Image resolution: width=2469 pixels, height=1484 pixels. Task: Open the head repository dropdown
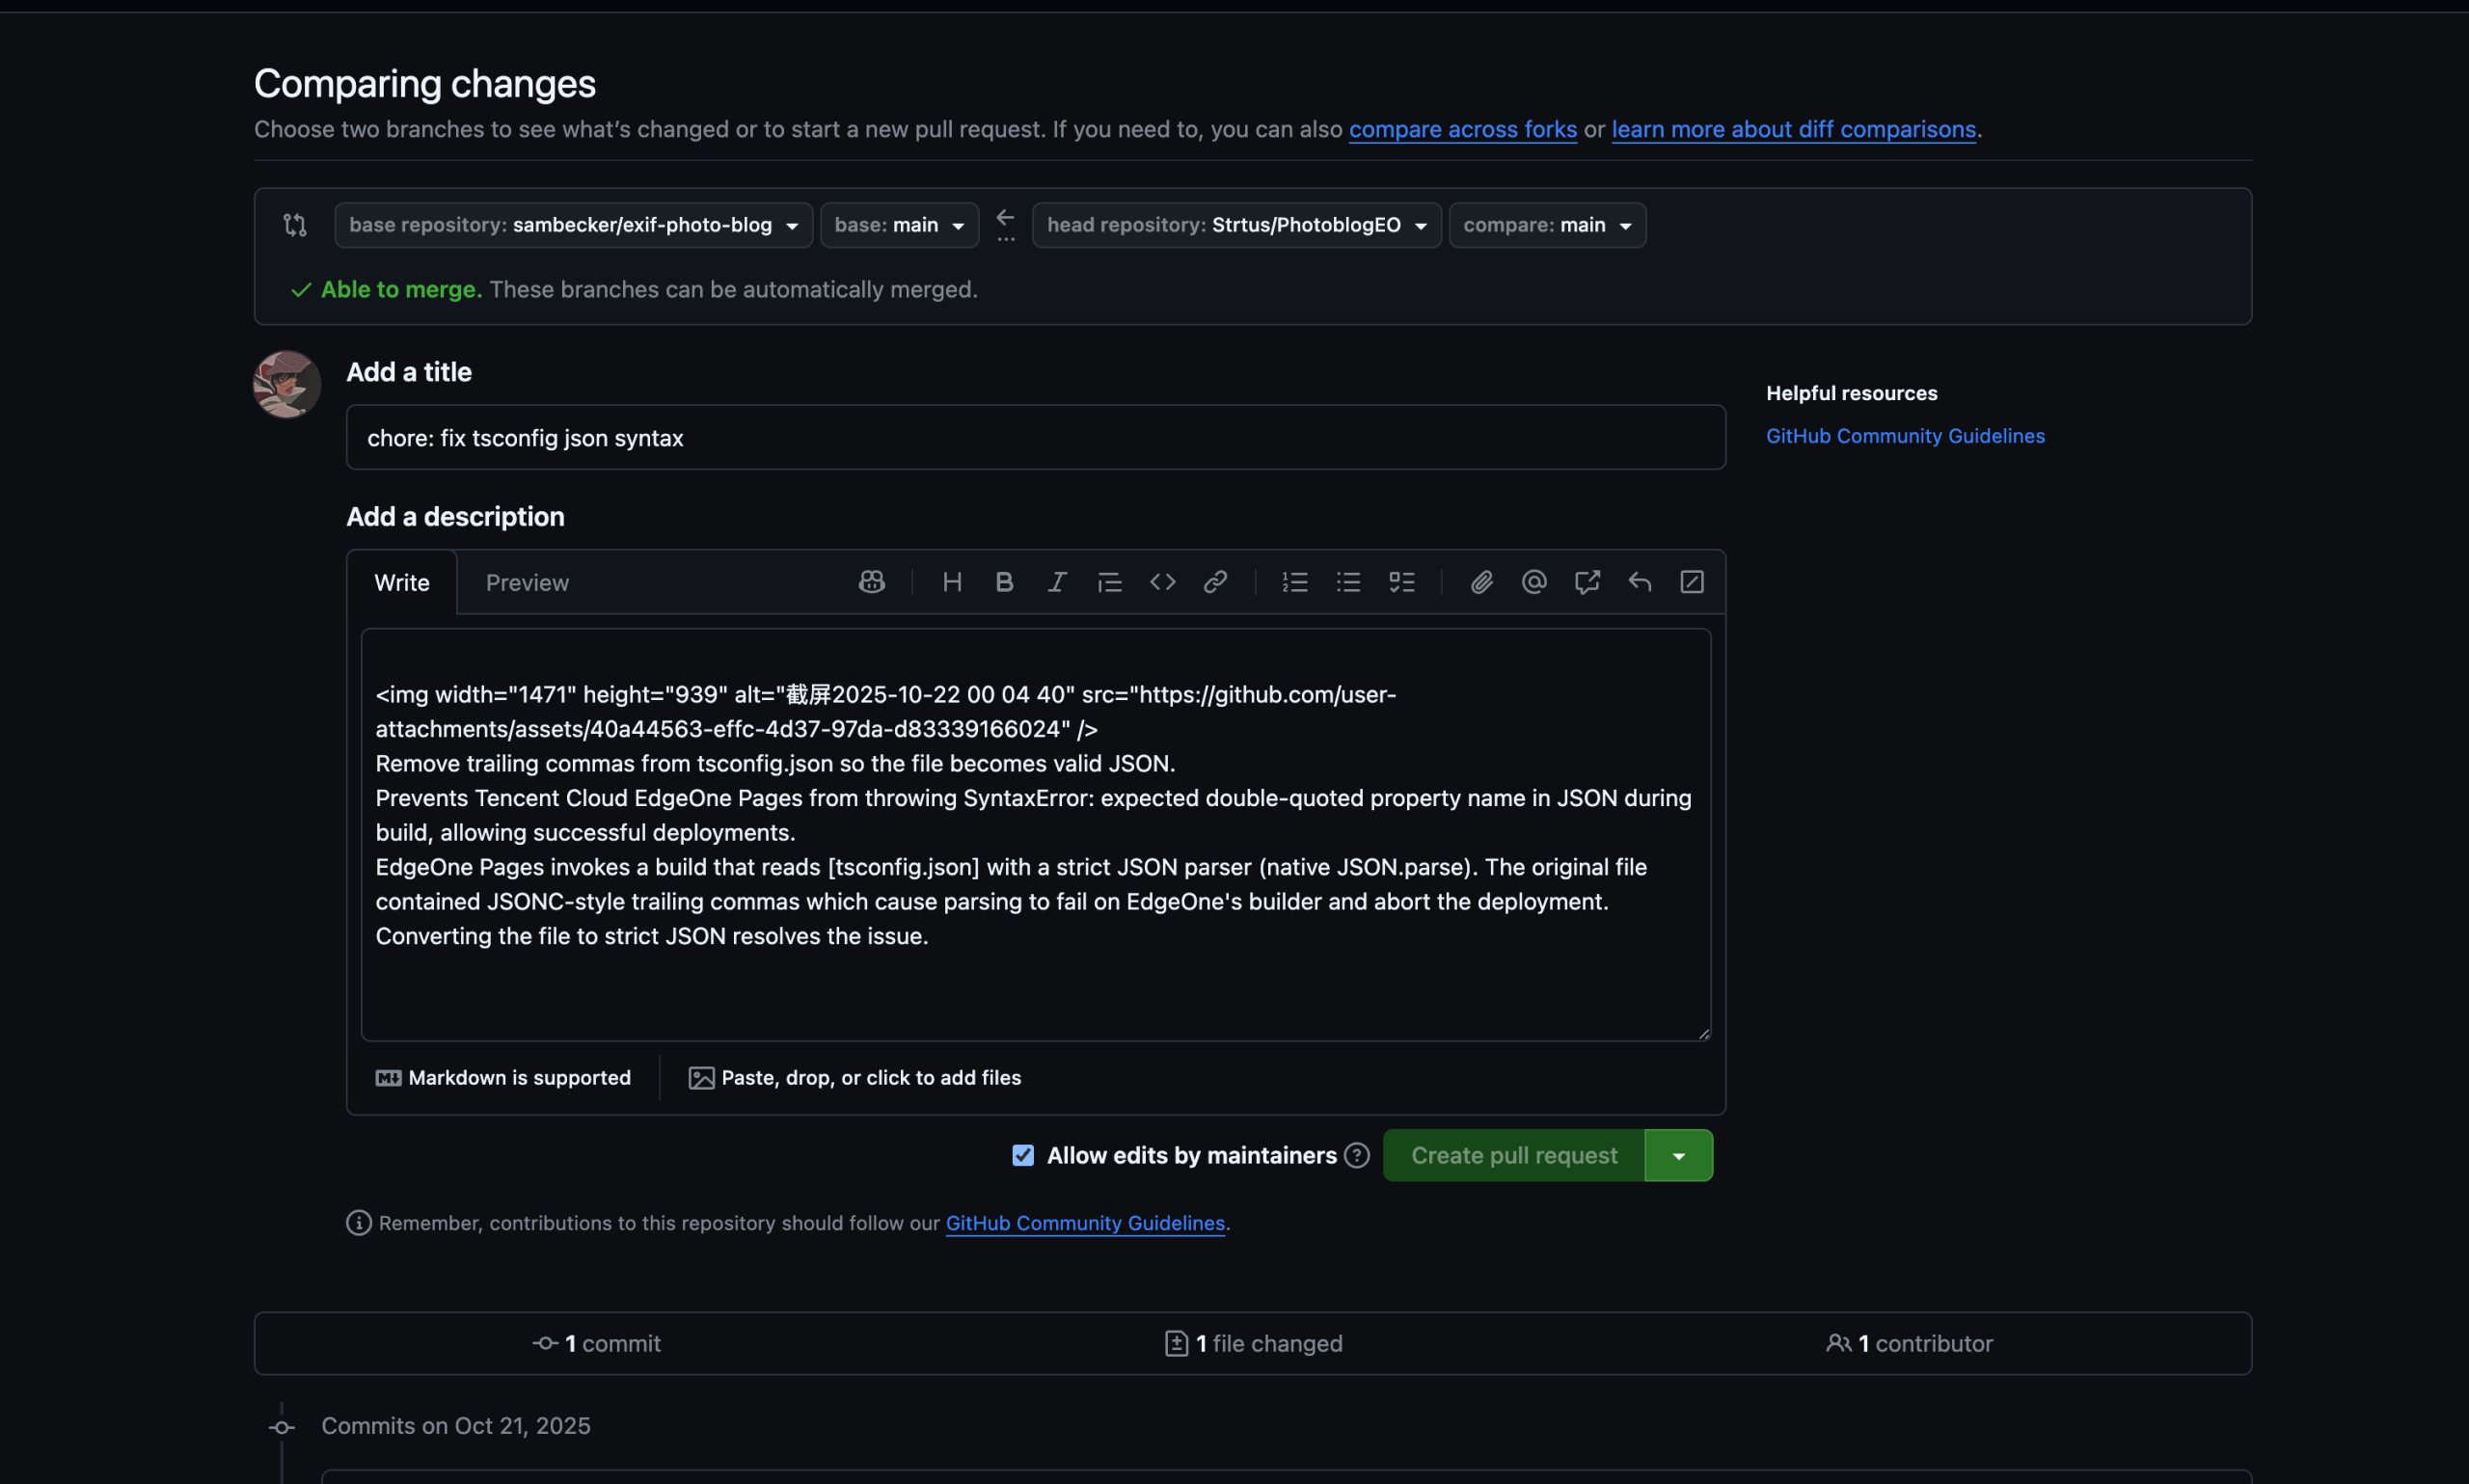click(1236, 225)
